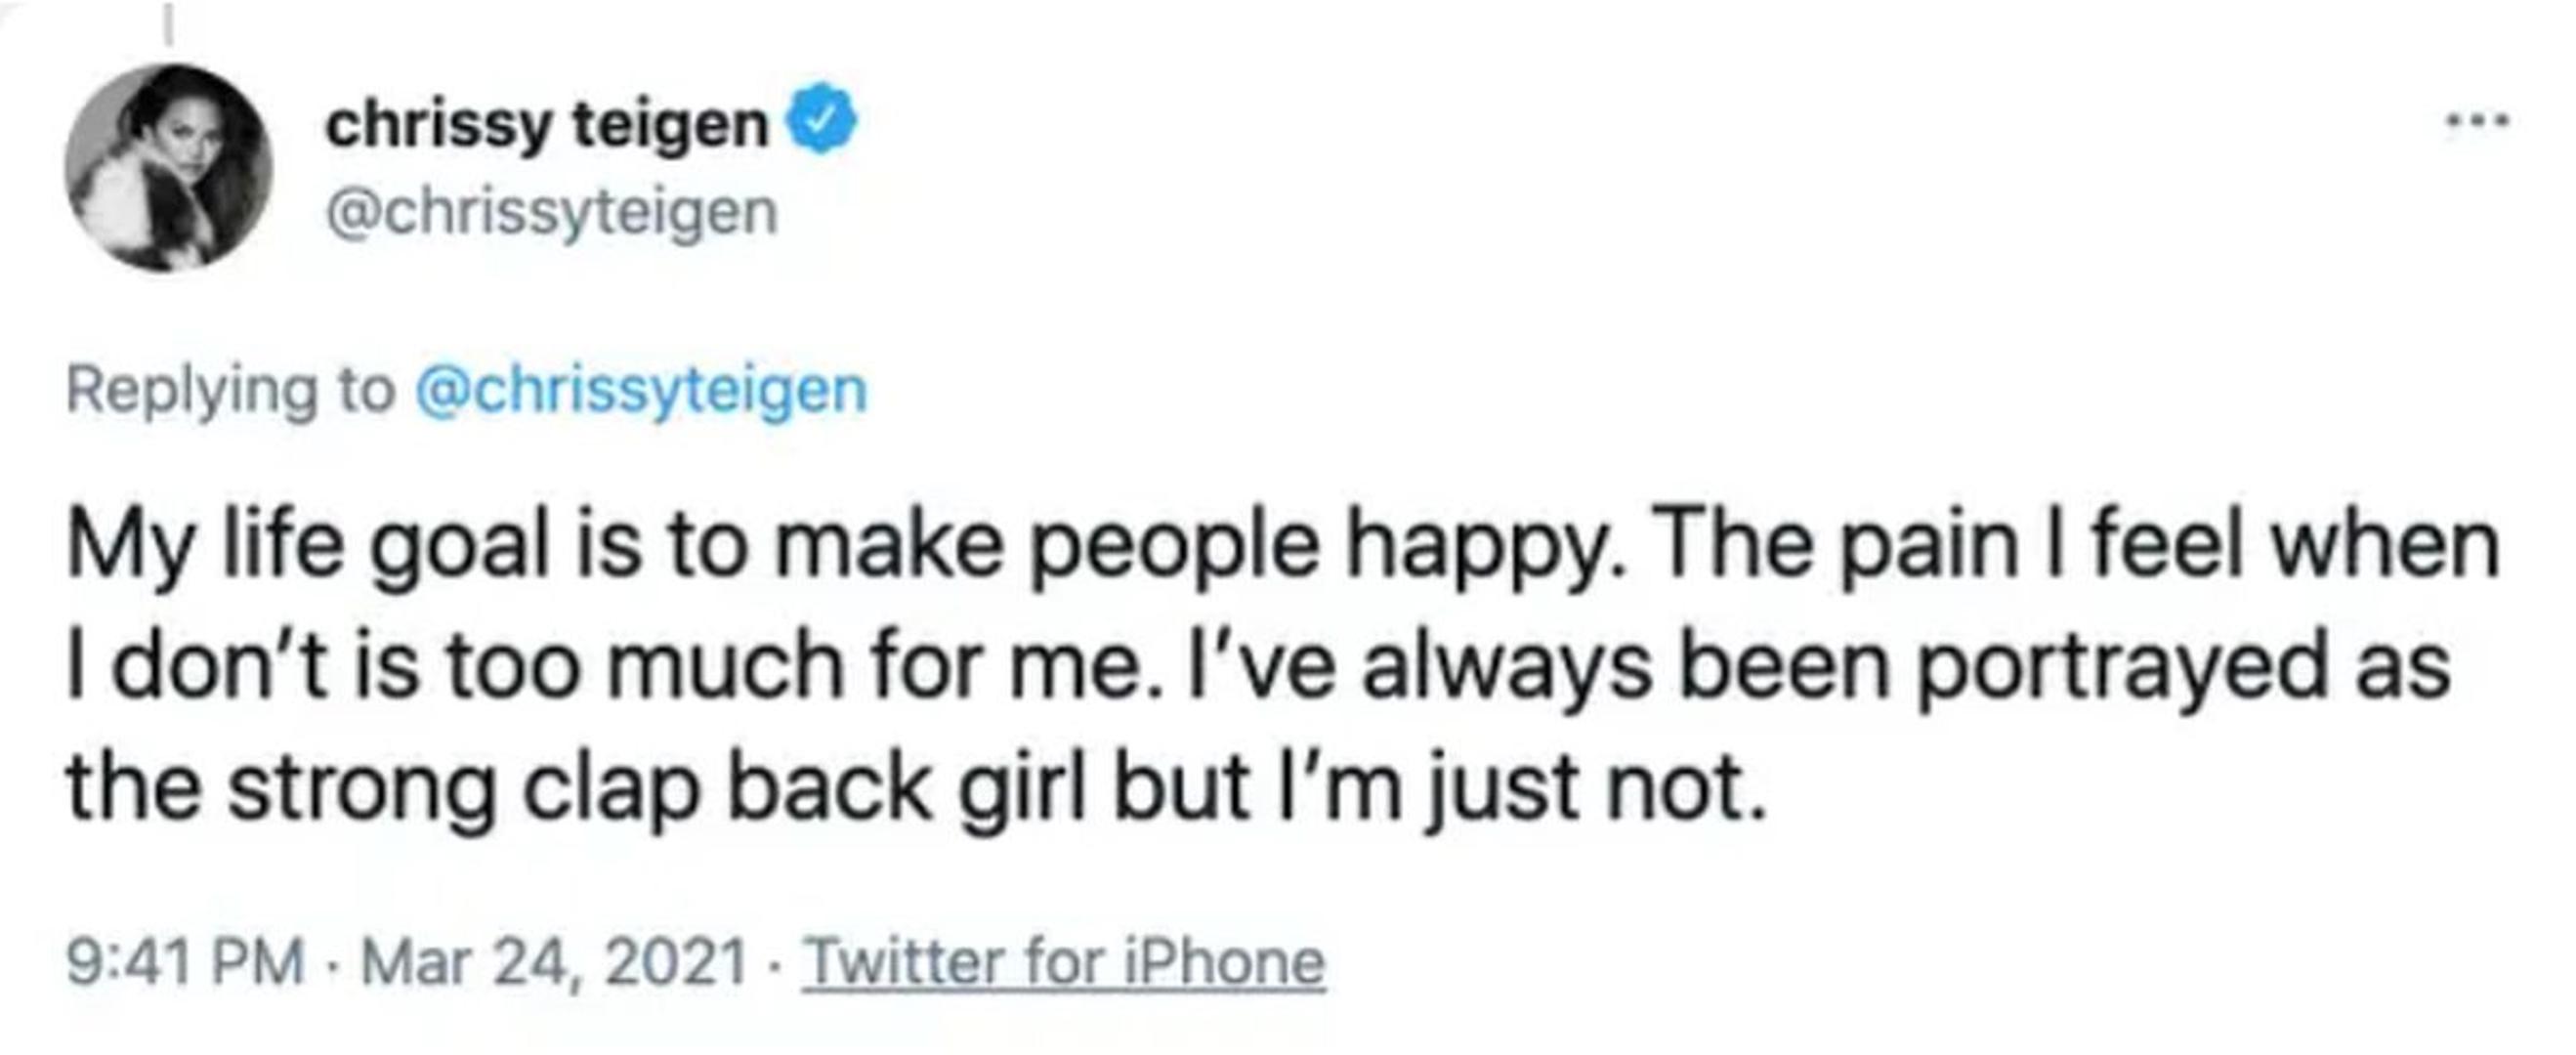Click the Mar 24, 2021 date
Viewport: 2576px width, 1055px height.
coord(553,962)
